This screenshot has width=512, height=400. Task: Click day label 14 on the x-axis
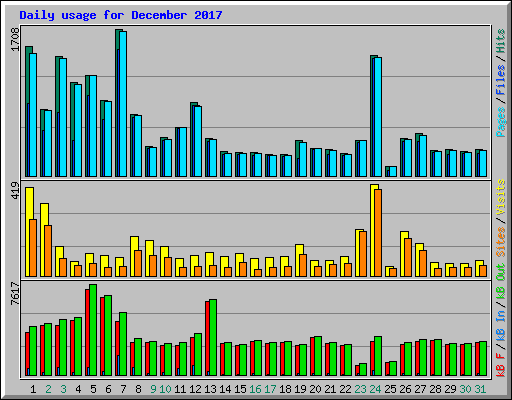tap(225, 389)
